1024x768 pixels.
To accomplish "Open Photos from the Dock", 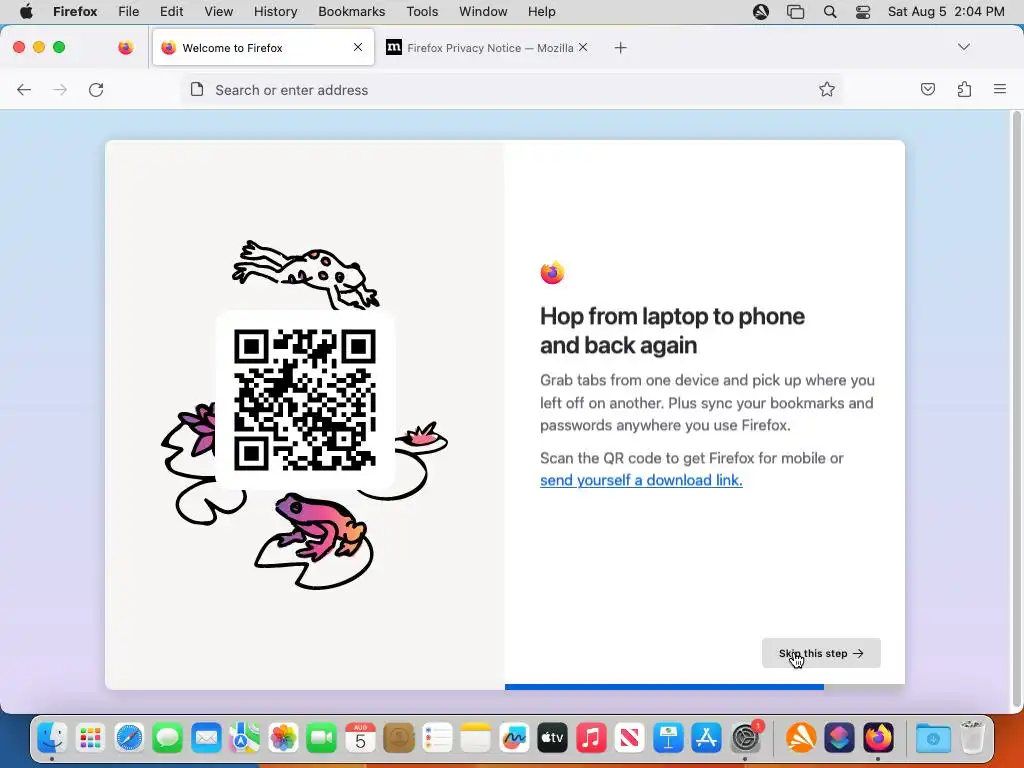I will coord(283,738).
